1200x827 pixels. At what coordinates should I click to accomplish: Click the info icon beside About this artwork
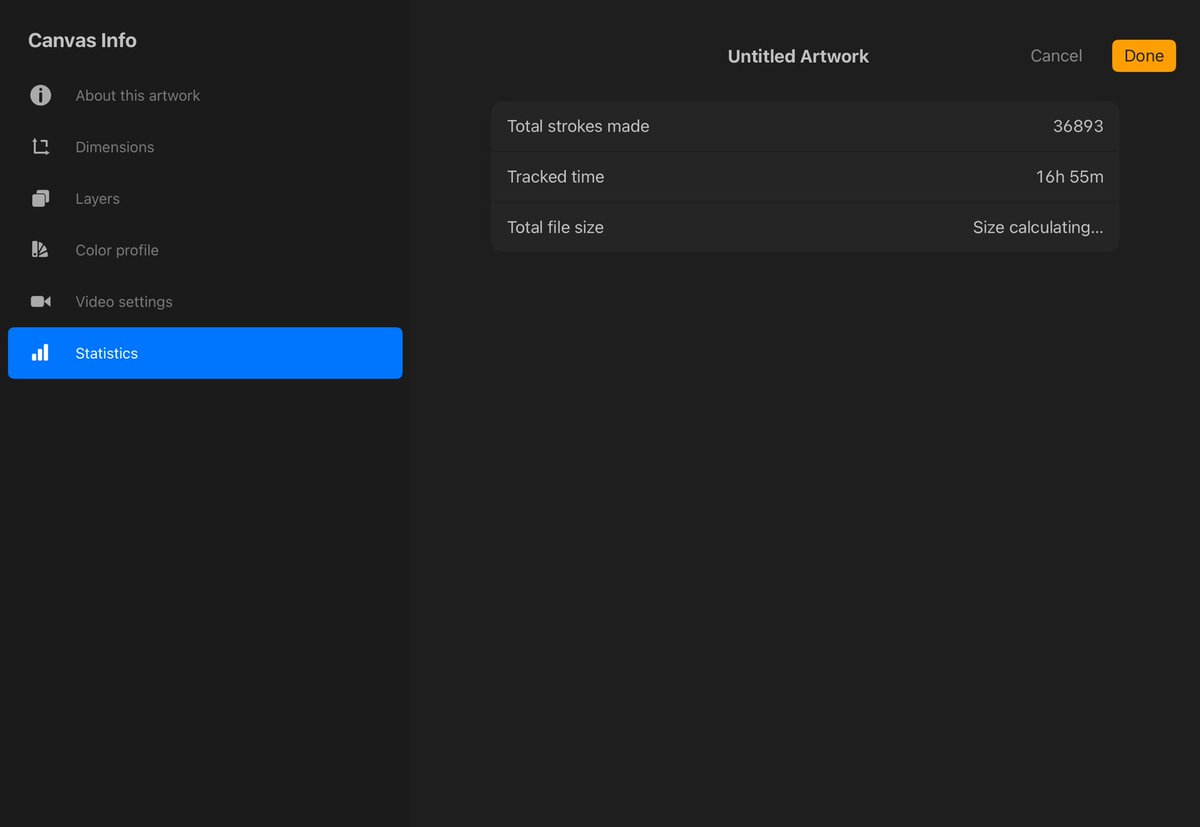tap(40, 95)
